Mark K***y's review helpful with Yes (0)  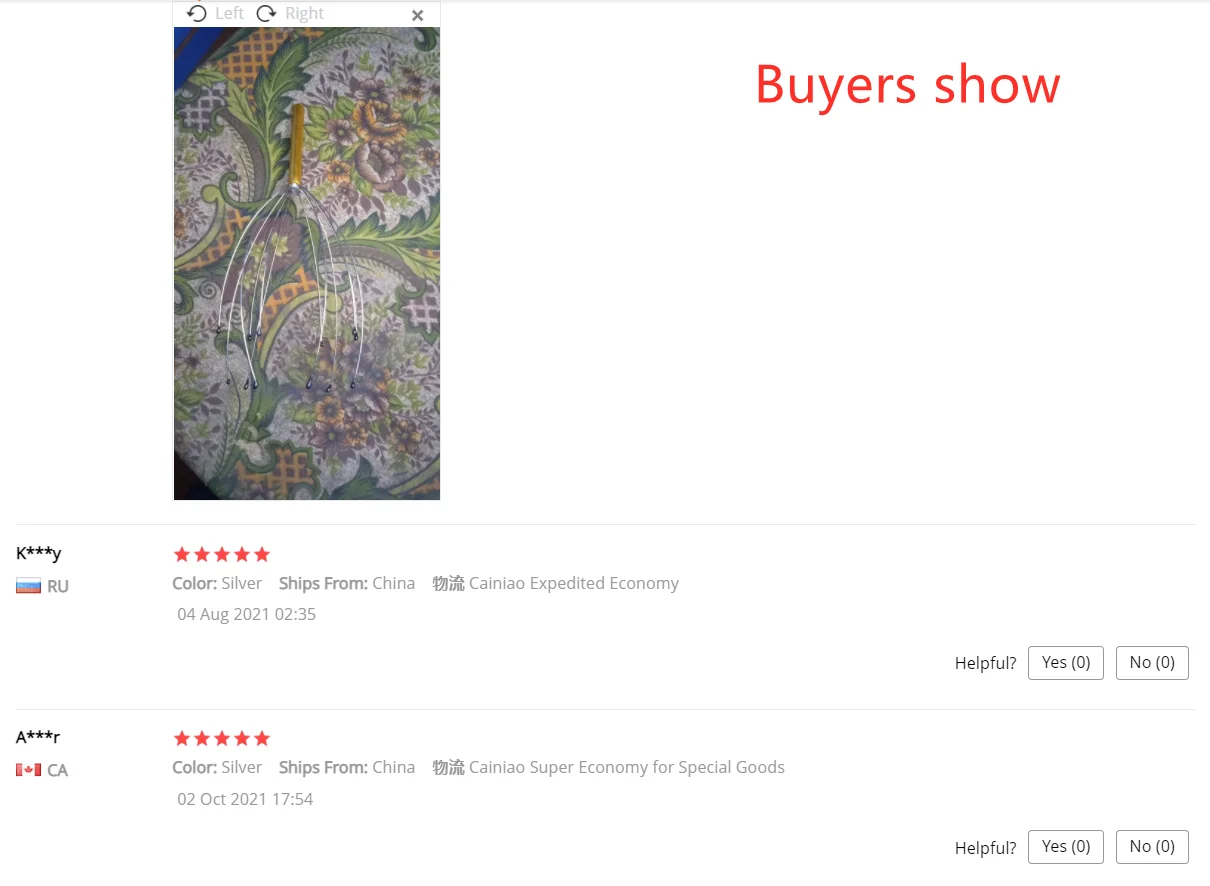pyautogui.click(x=1066, y=662)
